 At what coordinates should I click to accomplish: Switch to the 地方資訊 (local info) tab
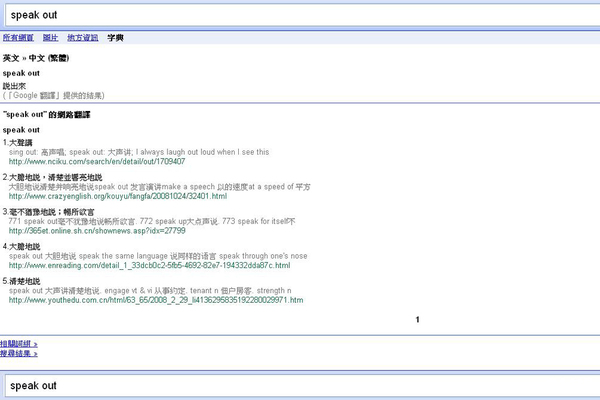click(83, 38)
